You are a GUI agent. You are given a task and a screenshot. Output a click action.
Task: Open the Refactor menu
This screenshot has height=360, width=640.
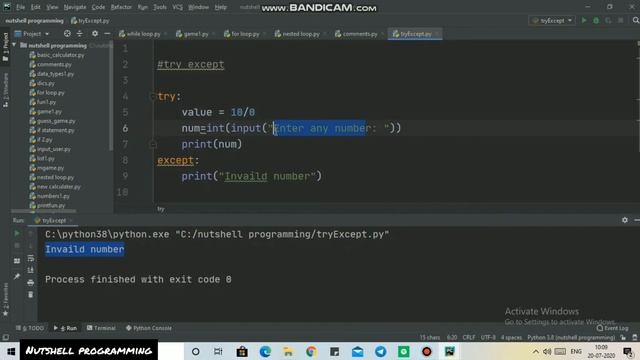click(x=121, y=7)
